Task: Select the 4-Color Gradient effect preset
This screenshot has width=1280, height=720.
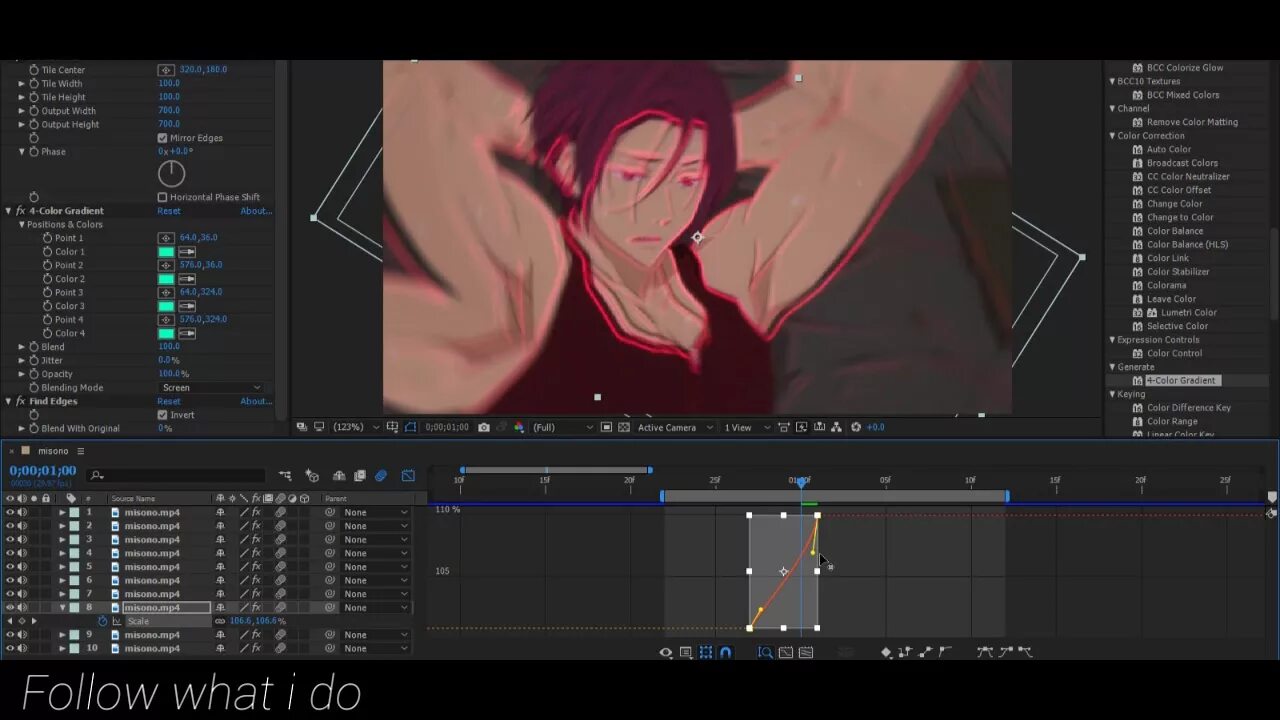Action: point(1181,380)
